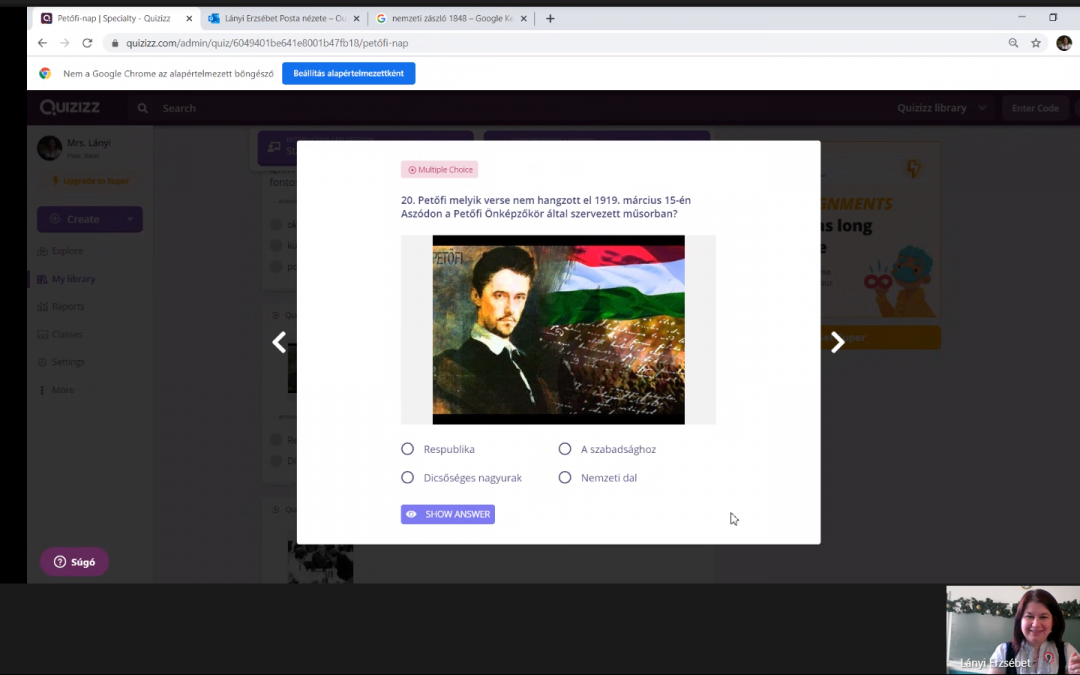
Task: Click the SHOW ANSWER button
Action: pos(448,514)
